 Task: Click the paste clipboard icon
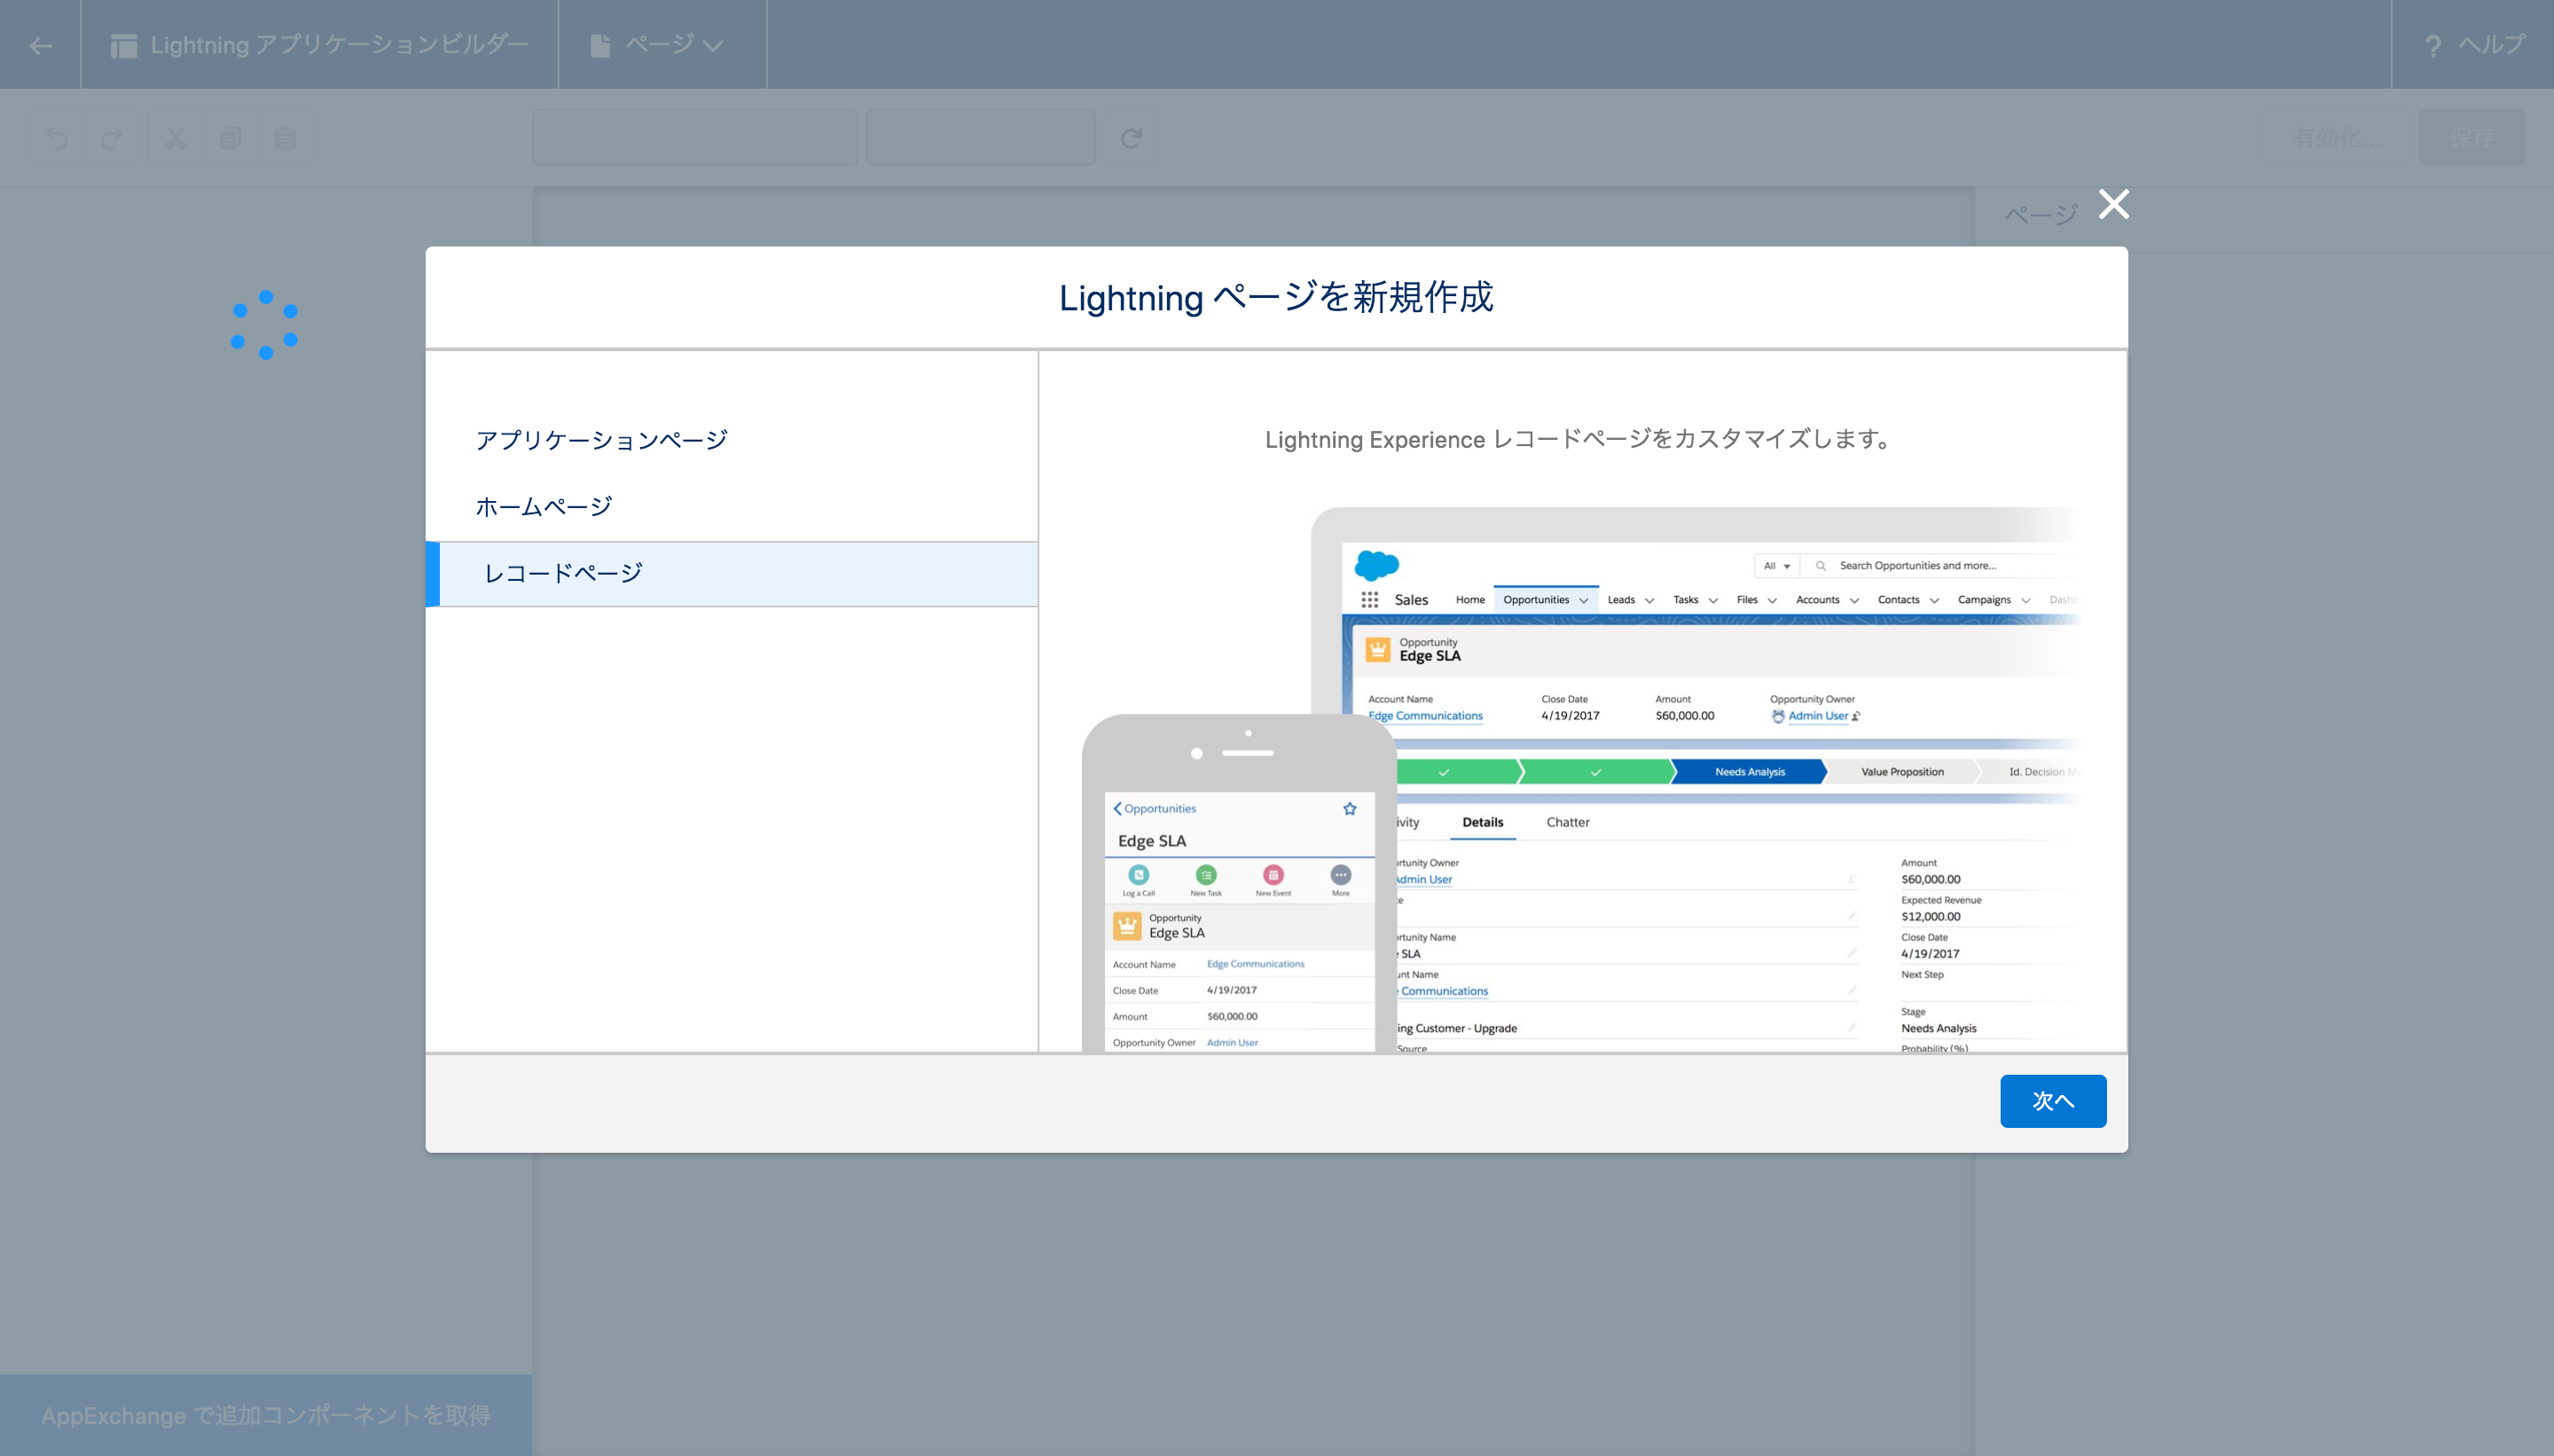(x=286, y=138)
